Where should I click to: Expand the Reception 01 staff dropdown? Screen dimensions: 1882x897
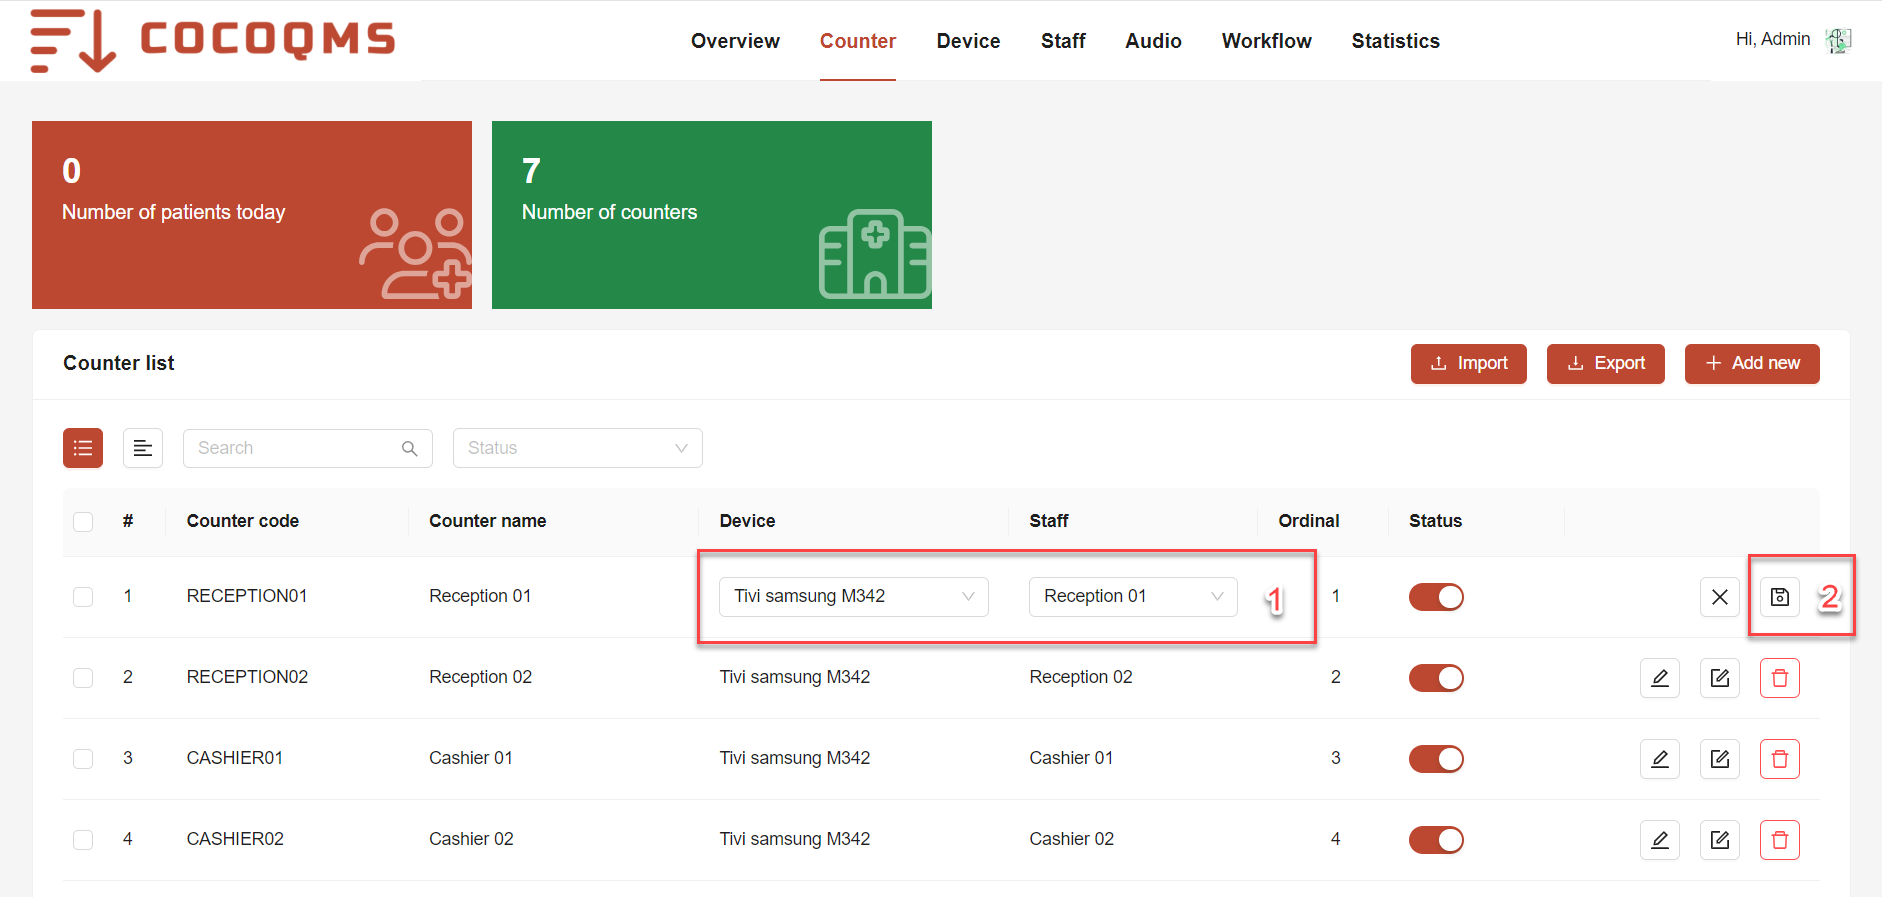[1132, 597]
